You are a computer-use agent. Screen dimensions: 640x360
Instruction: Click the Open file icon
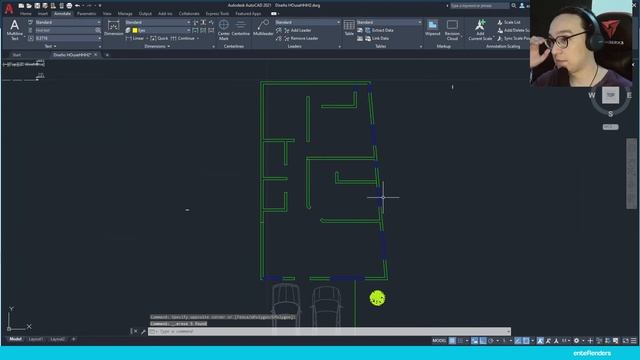[x=29, y=6]
